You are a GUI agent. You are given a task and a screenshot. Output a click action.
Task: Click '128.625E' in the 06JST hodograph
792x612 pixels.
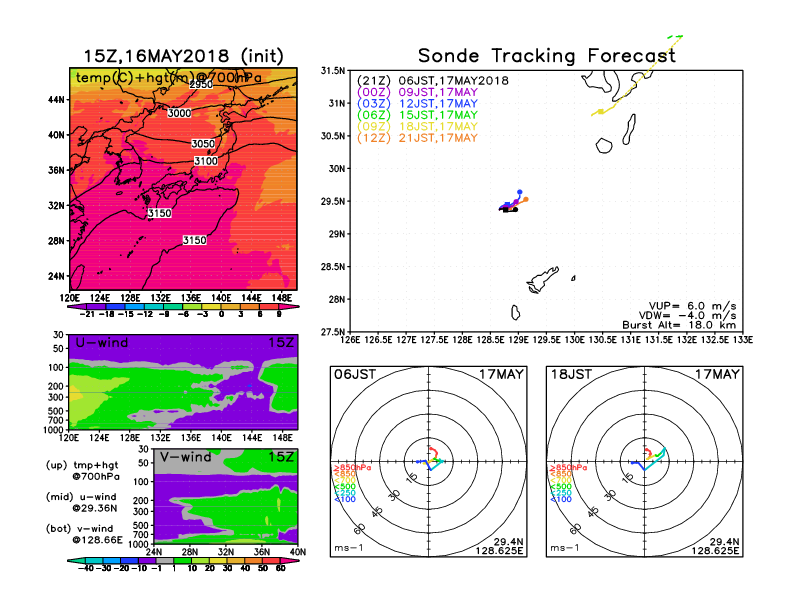pos(499,551)
